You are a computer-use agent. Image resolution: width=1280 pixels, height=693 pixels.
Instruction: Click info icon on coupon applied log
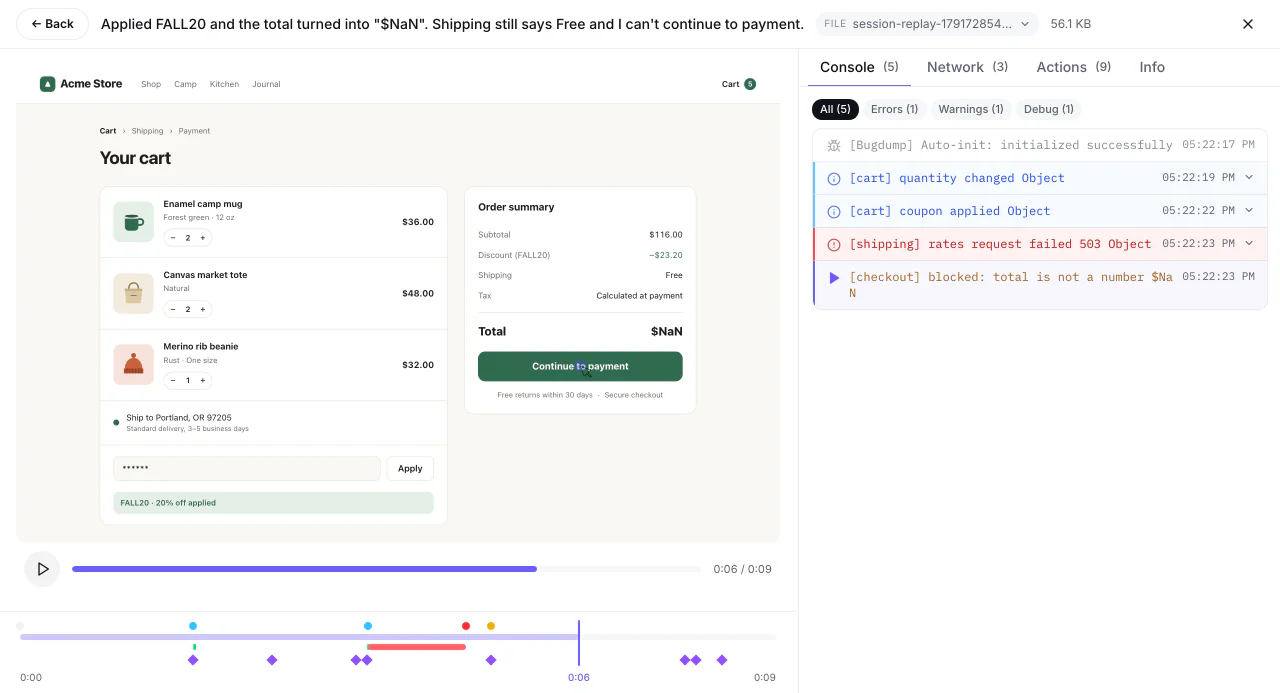(834, 212)
